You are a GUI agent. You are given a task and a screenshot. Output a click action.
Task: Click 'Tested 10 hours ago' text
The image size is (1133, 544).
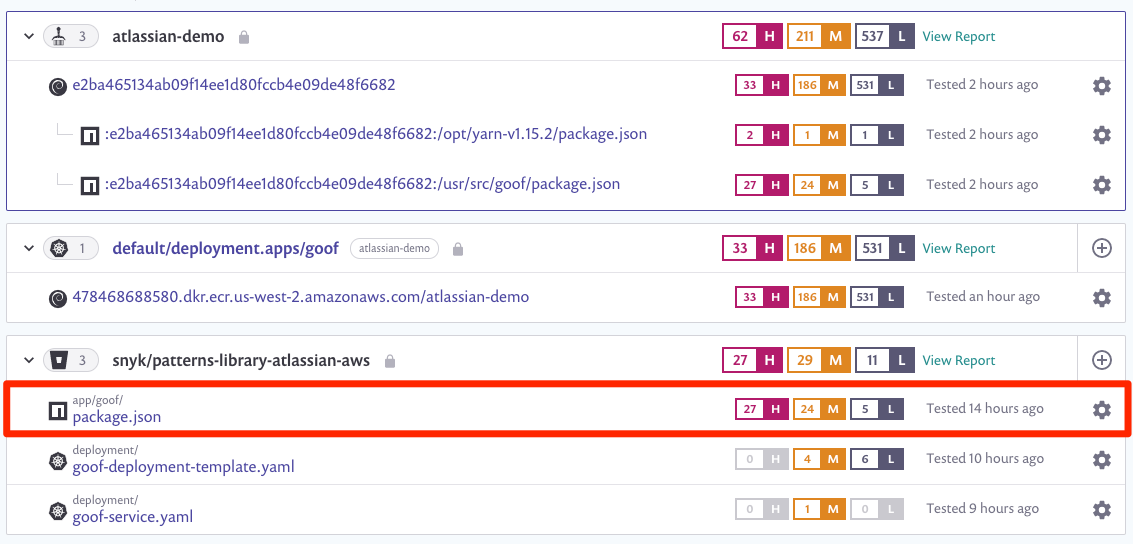[x=985, y=458]
